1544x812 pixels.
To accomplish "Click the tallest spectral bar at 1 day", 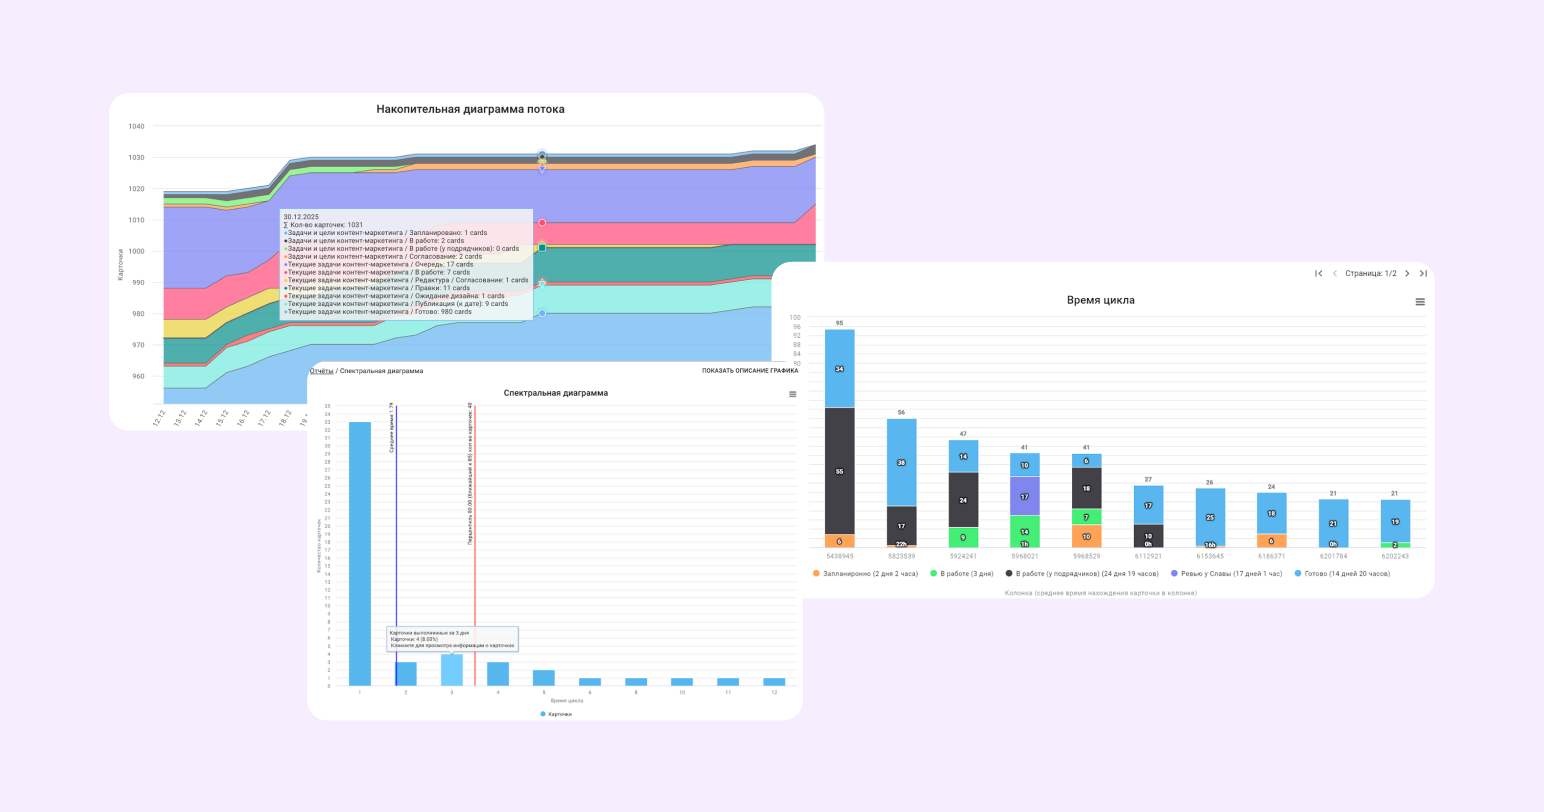I will (359, 553).
